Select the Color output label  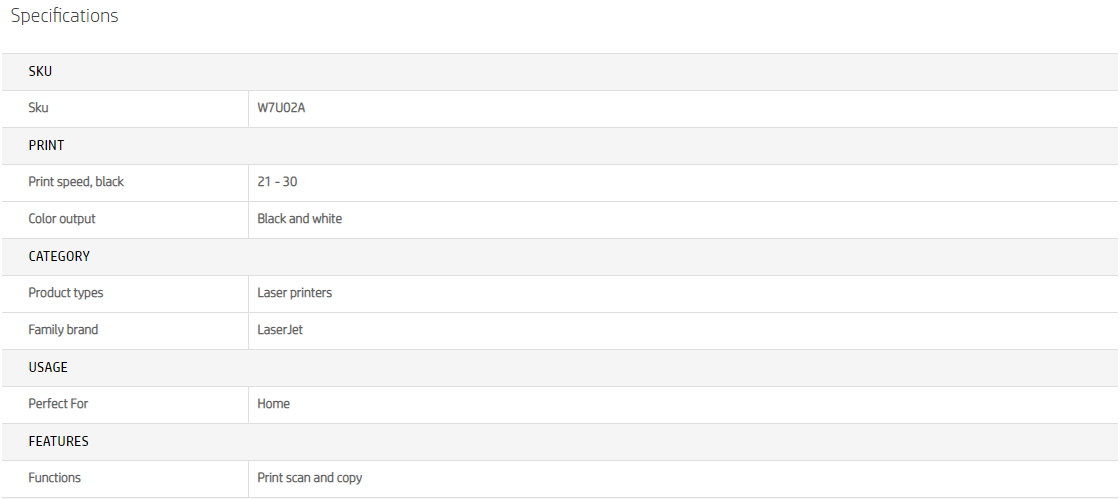point(62,219)
